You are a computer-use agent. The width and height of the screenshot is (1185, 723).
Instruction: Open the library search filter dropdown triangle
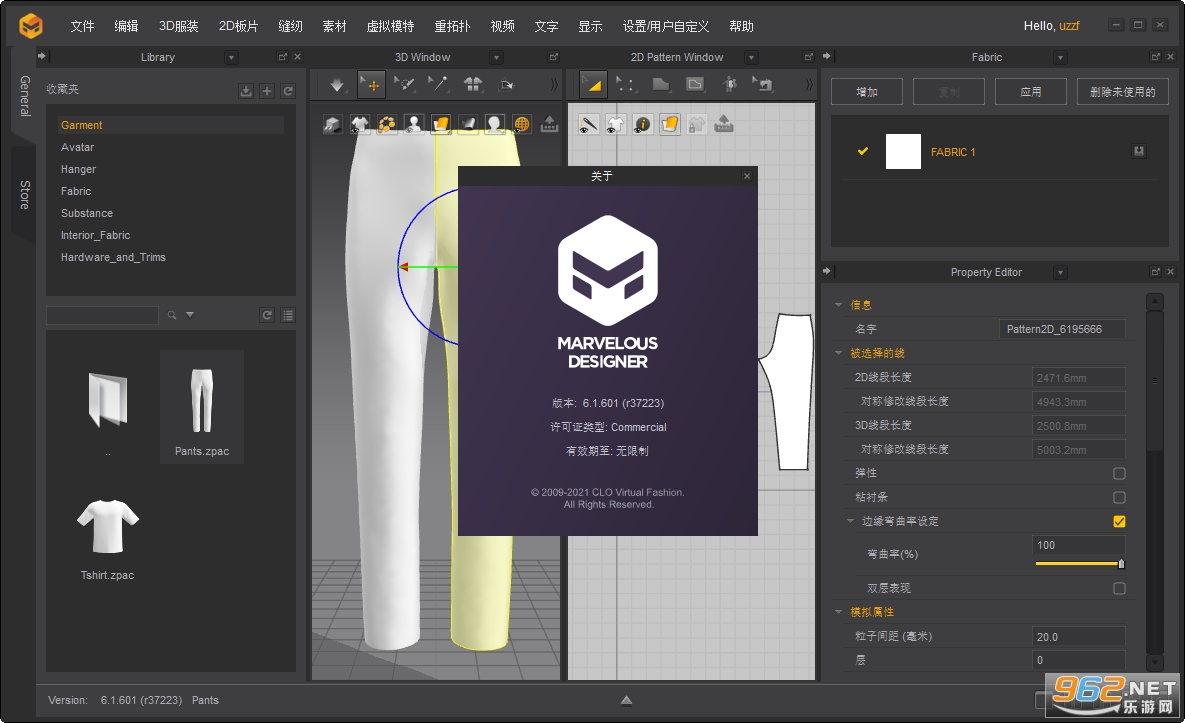(x=190, y=315)
